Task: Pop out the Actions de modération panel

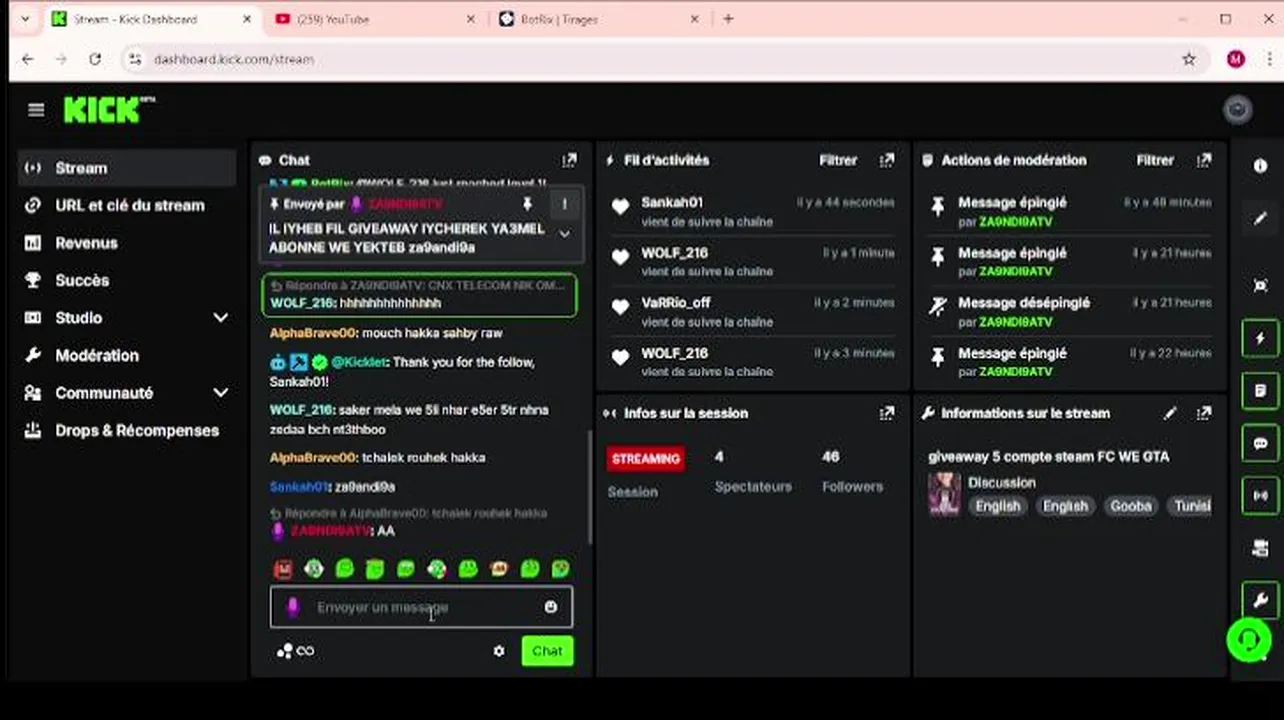Action: click(x=1204, y=160)
